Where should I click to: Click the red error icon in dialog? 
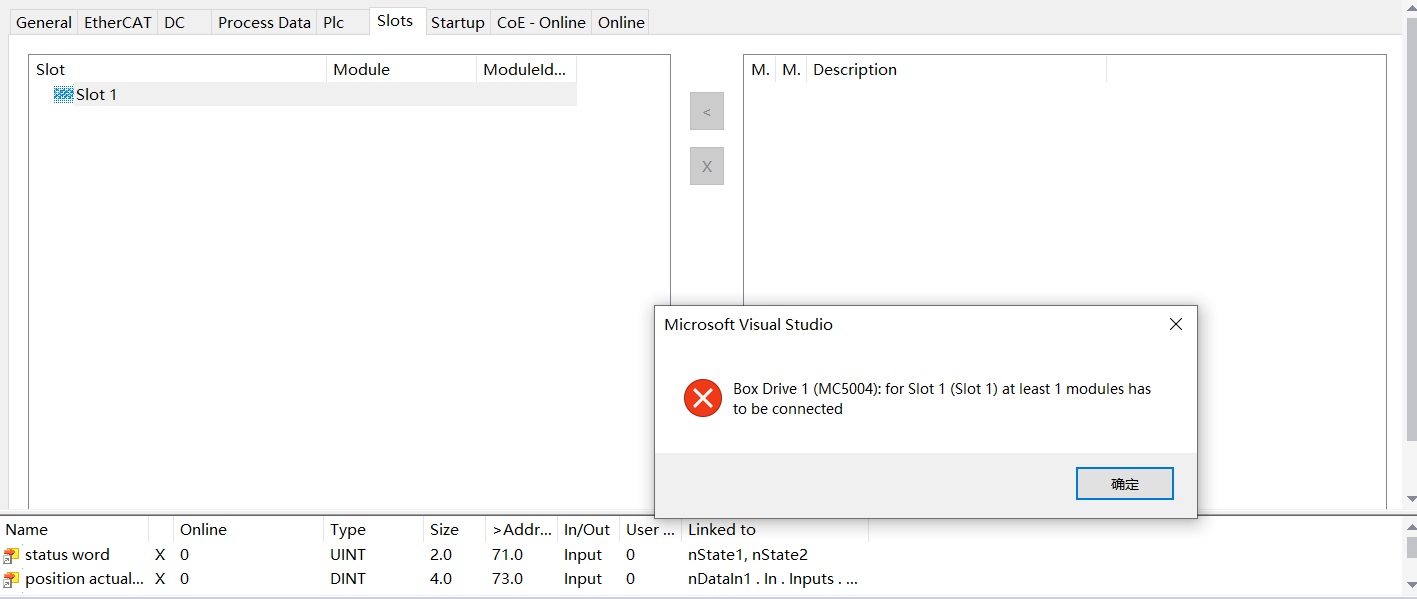(703, 398)
